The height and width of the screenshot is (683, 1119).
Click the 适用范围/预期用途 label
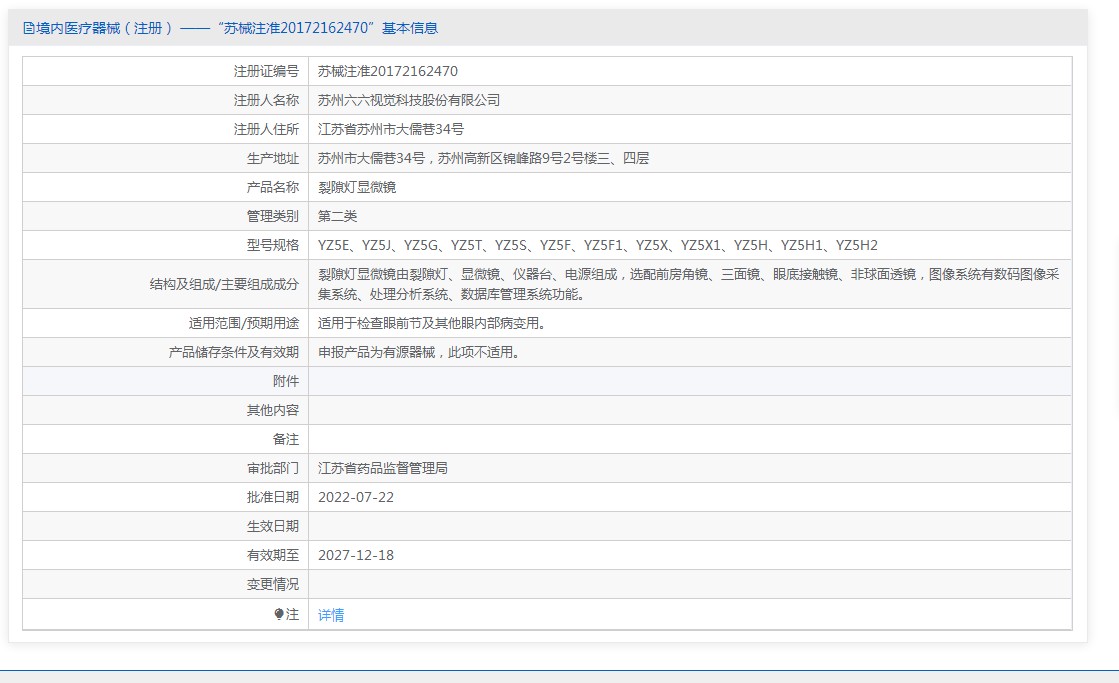243,323
